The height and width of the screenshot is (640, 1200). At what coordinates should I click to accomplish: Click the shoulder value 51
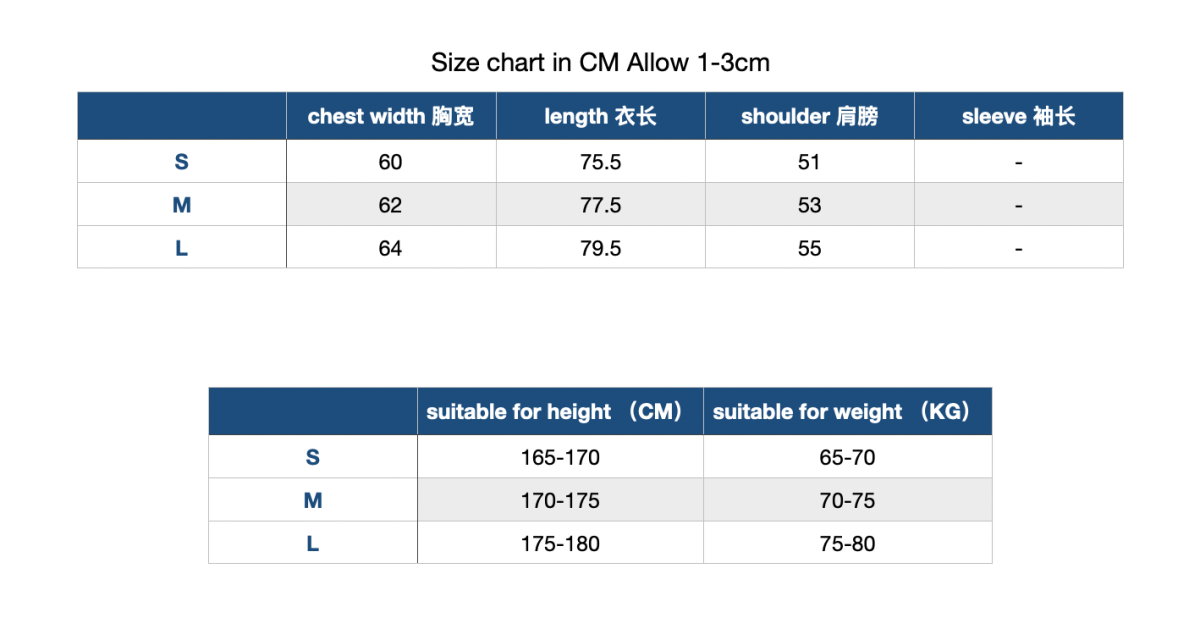point(809,162)
